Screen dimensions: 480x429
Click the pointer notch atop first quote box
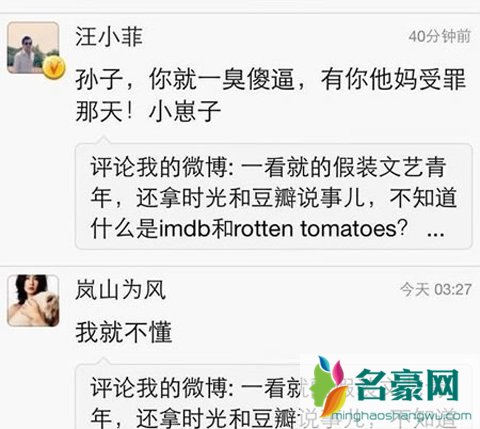coord(104,140)
